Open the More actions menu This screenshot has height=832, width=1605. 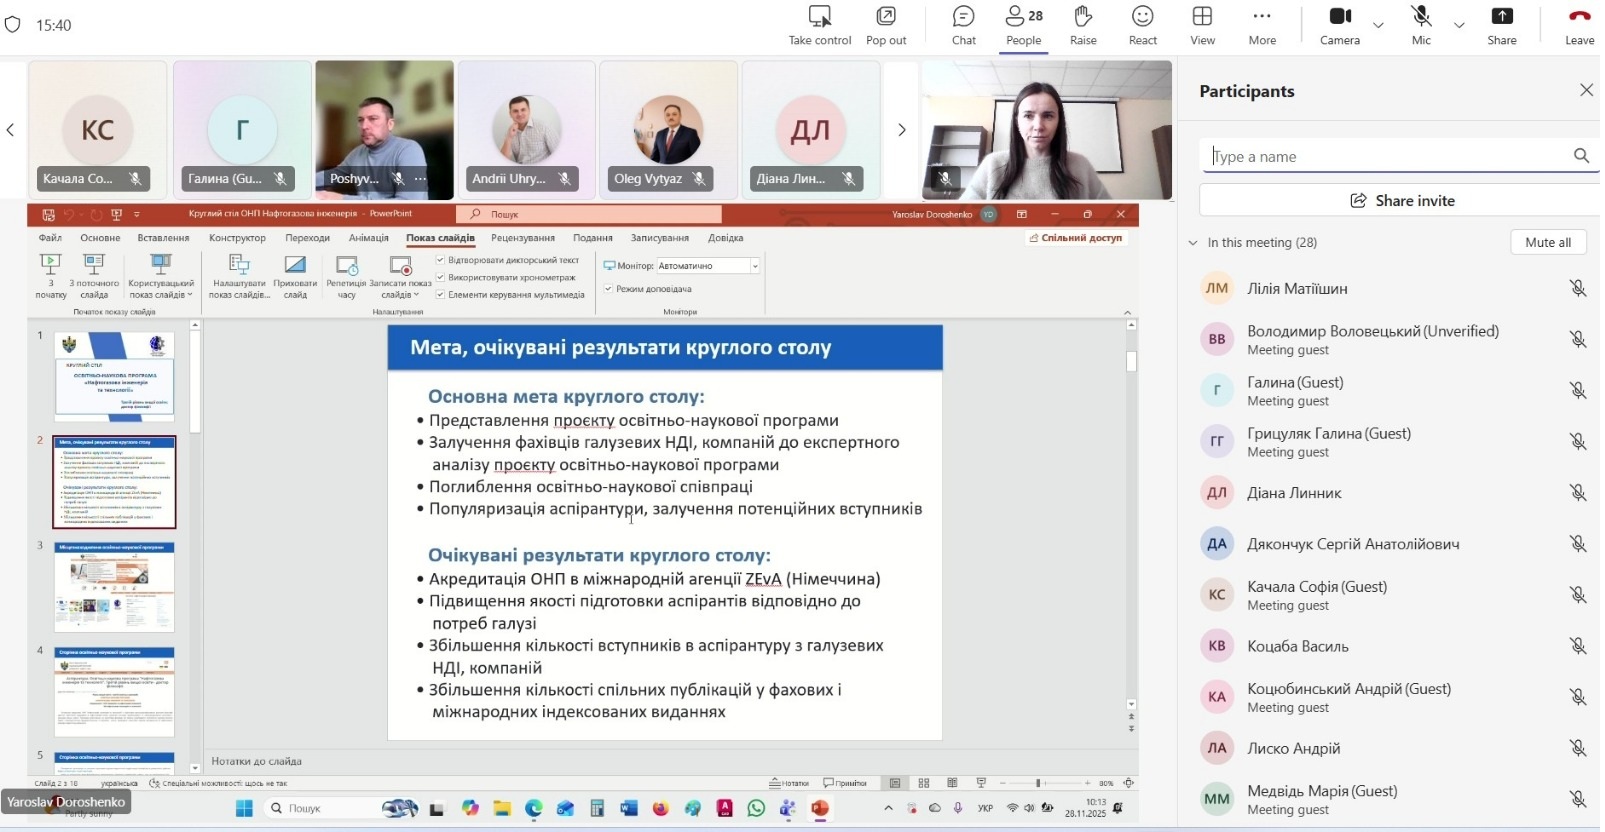(x=1262, y=25)
